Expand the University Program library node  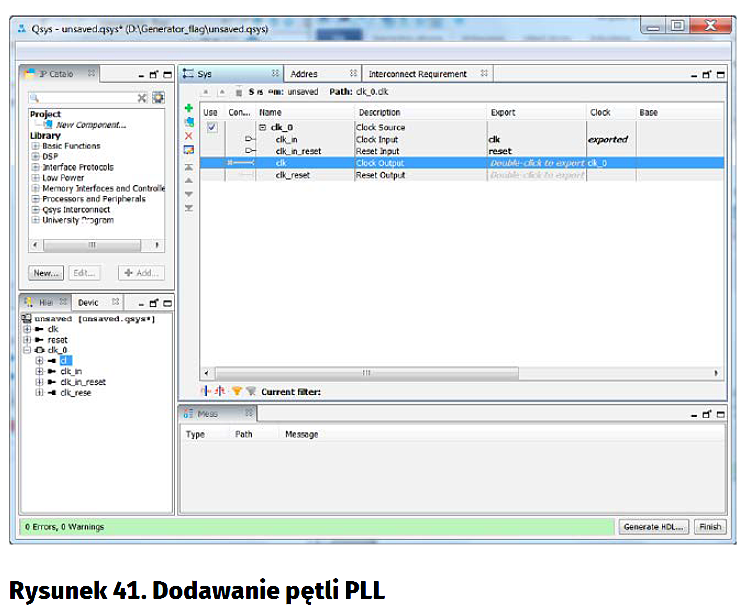pos(36,220)
